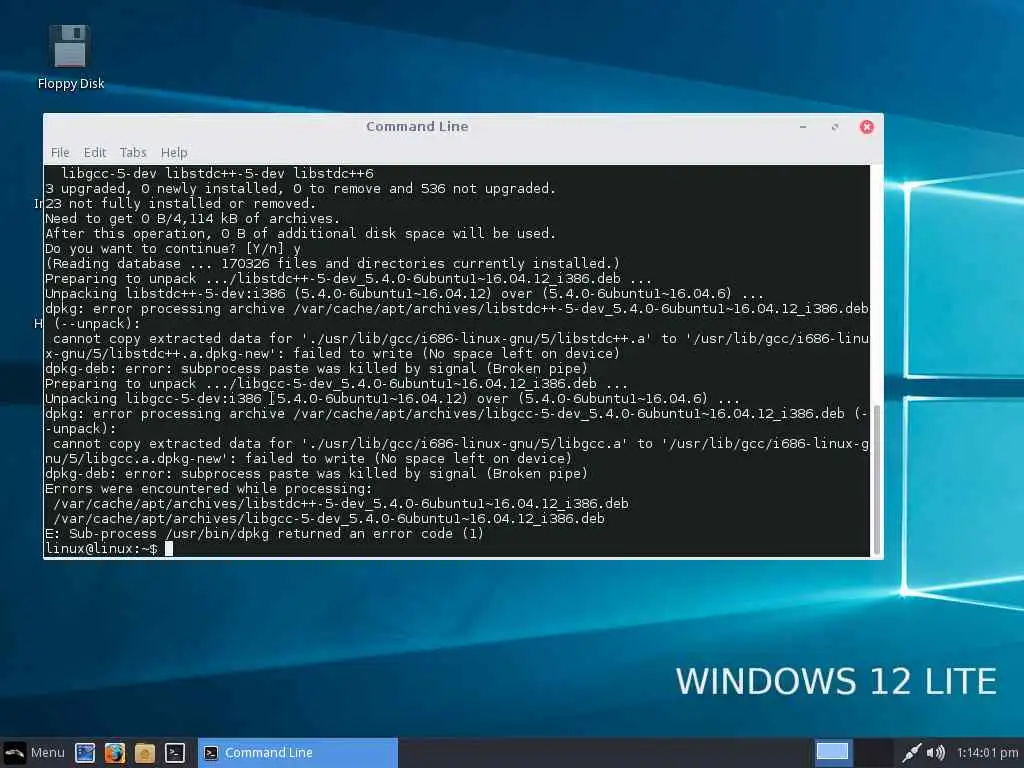Screen dimensions: 1024x768
Task: Open the taskbar Menu start button
Action: (x=34, y=752)
